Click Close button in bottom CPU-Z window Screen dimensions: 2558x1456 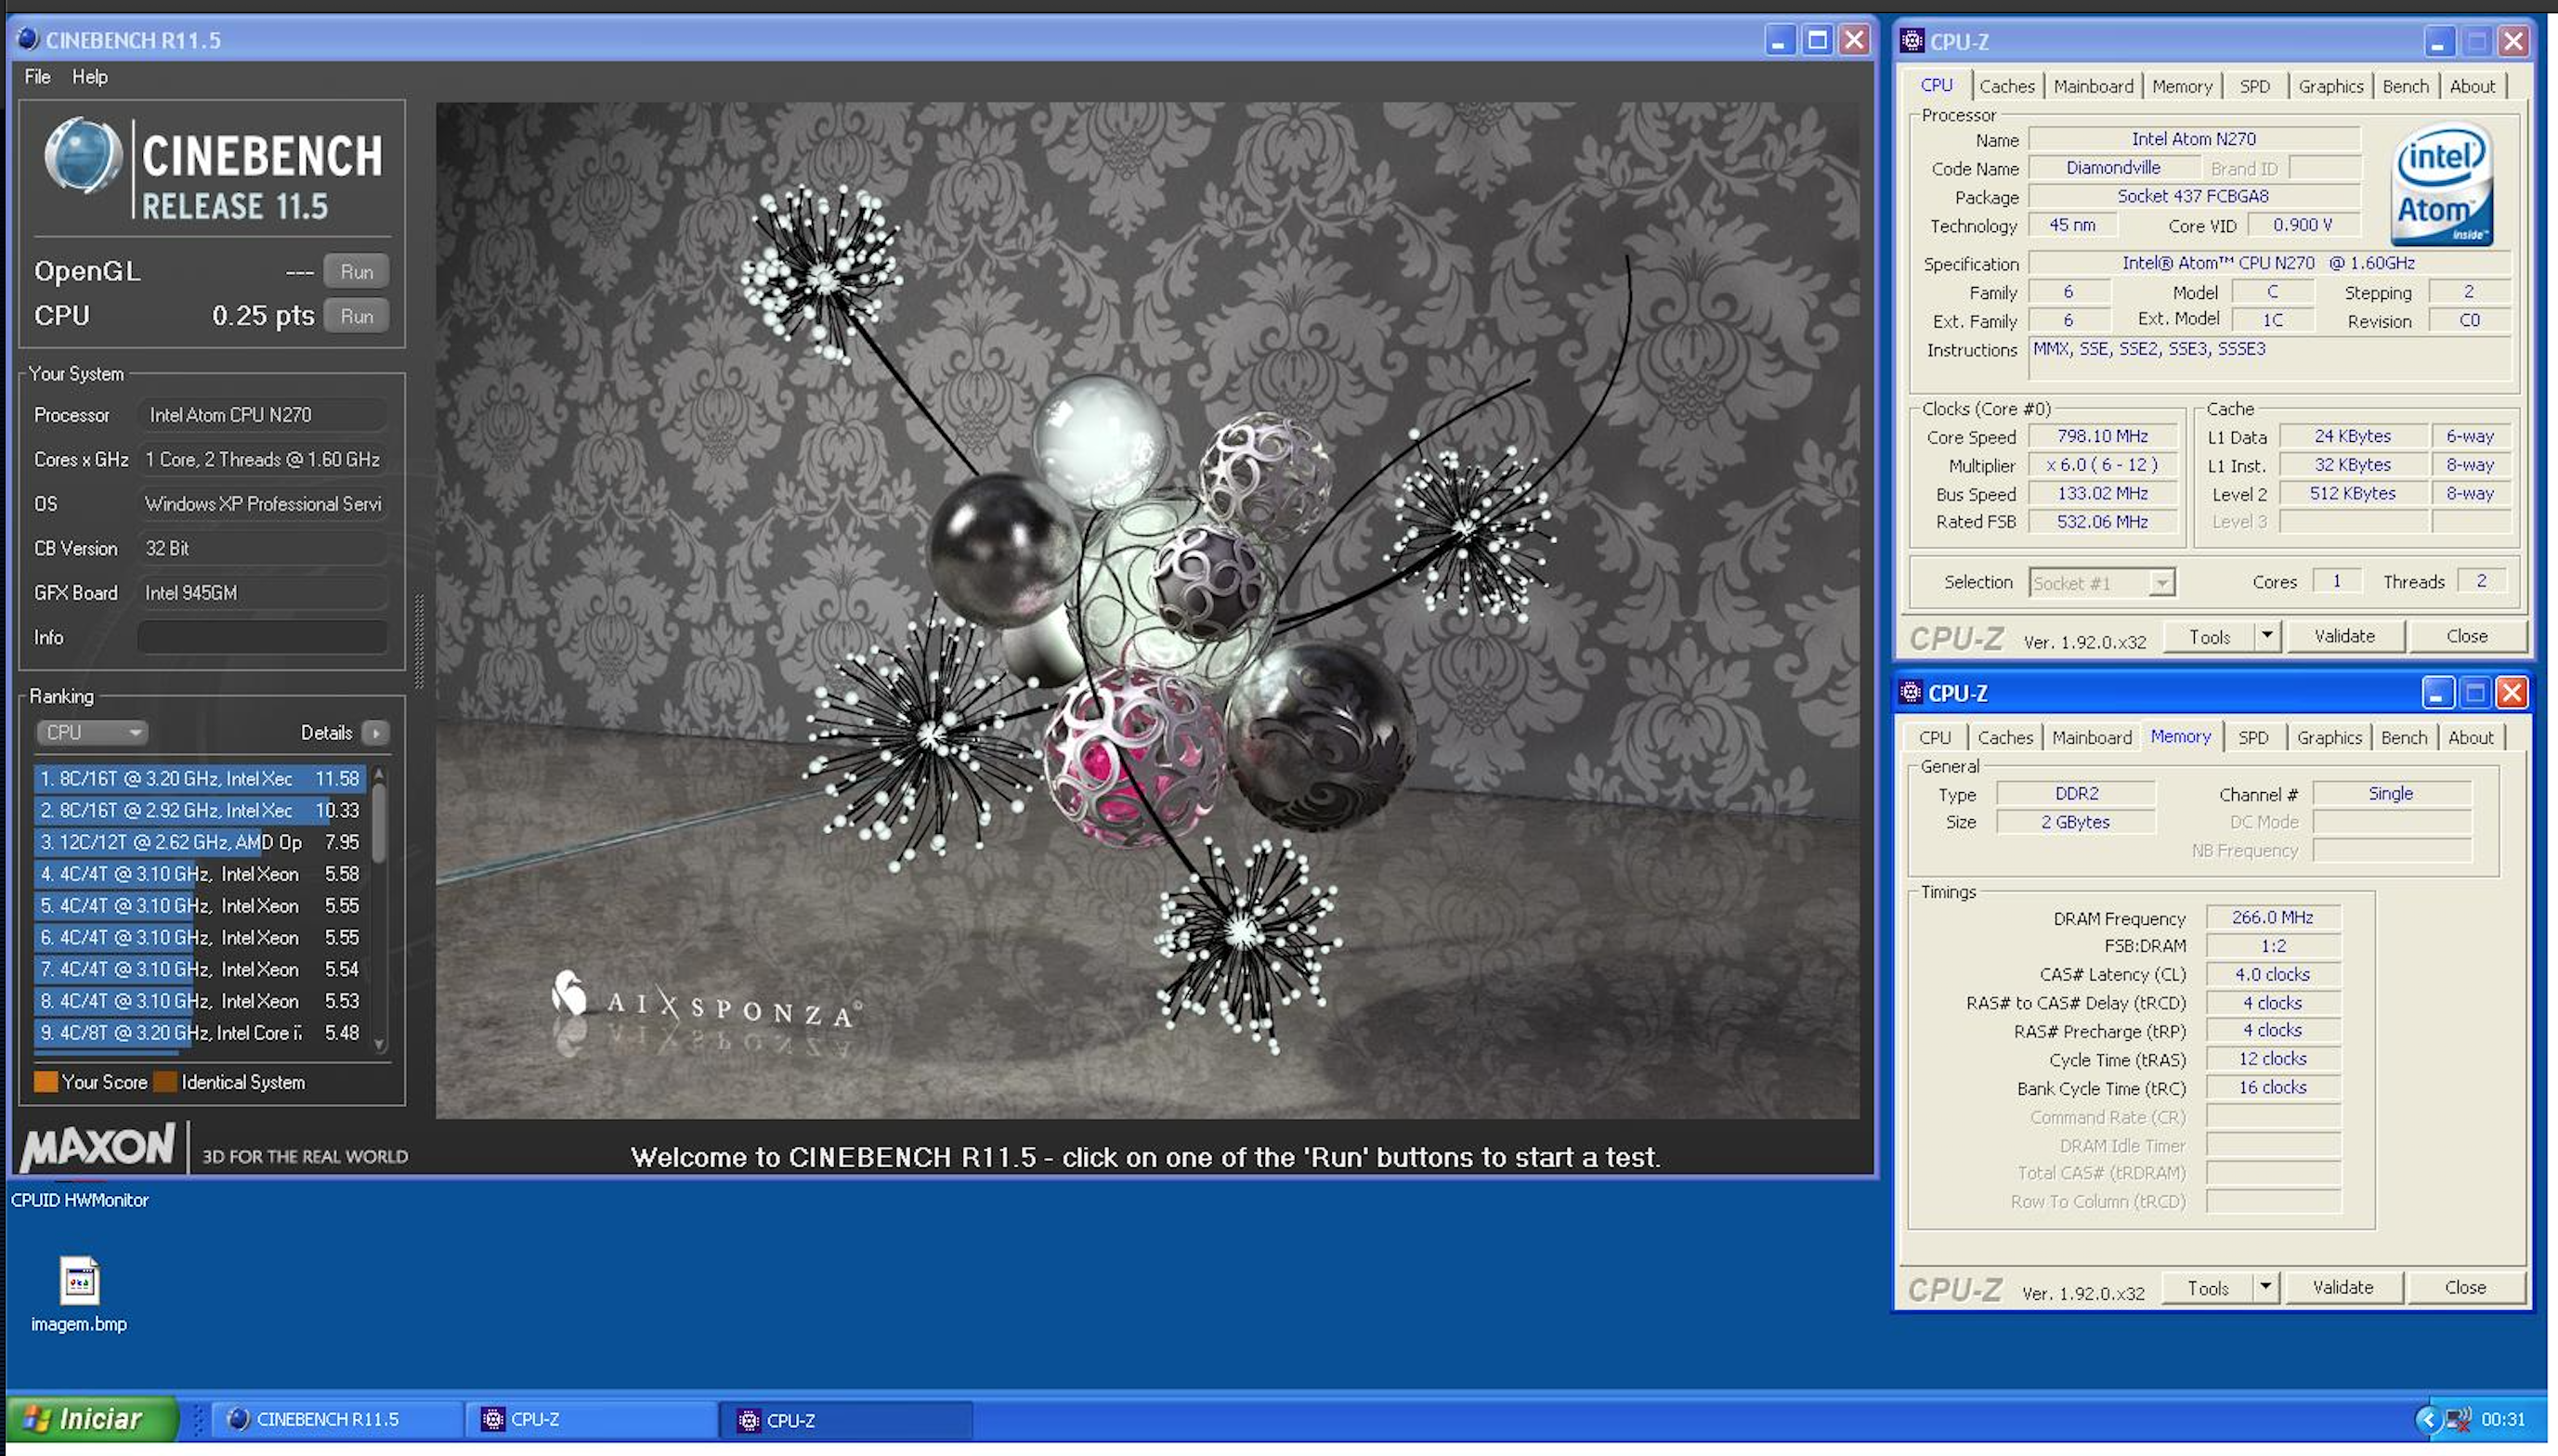click(x=2465, y=1287)
